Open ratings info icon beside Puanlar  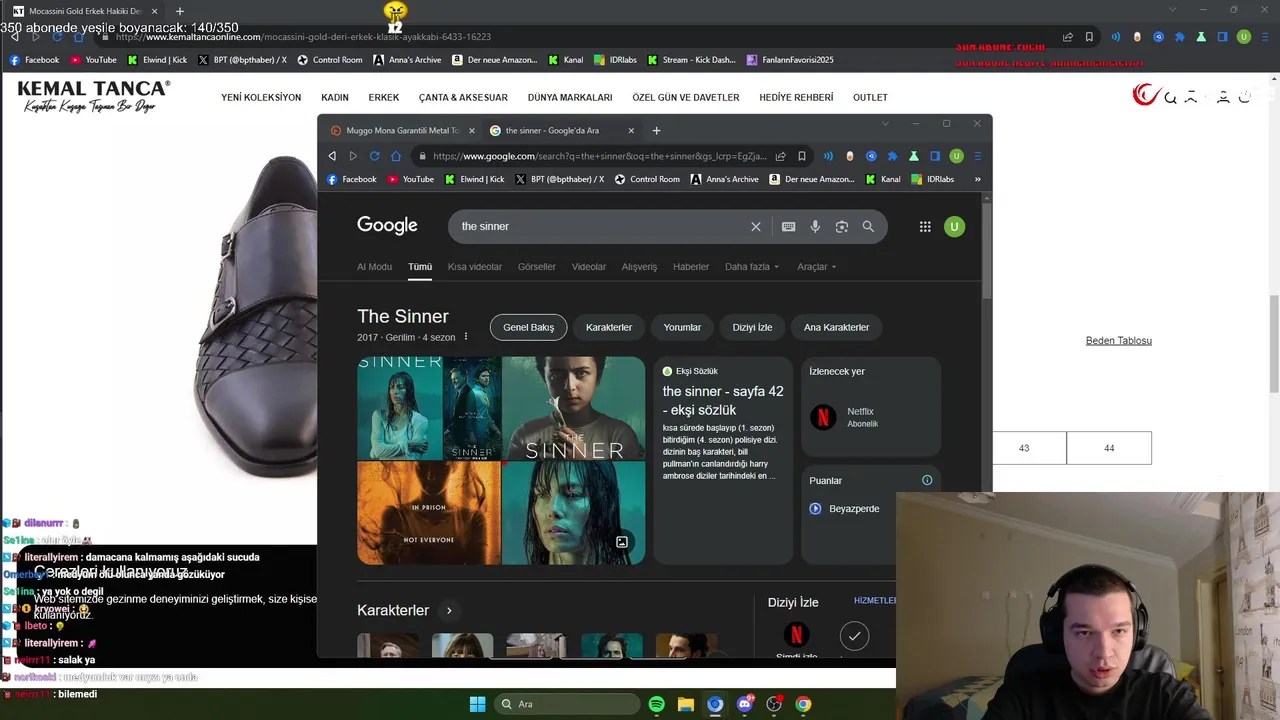[x=927, y=480]
